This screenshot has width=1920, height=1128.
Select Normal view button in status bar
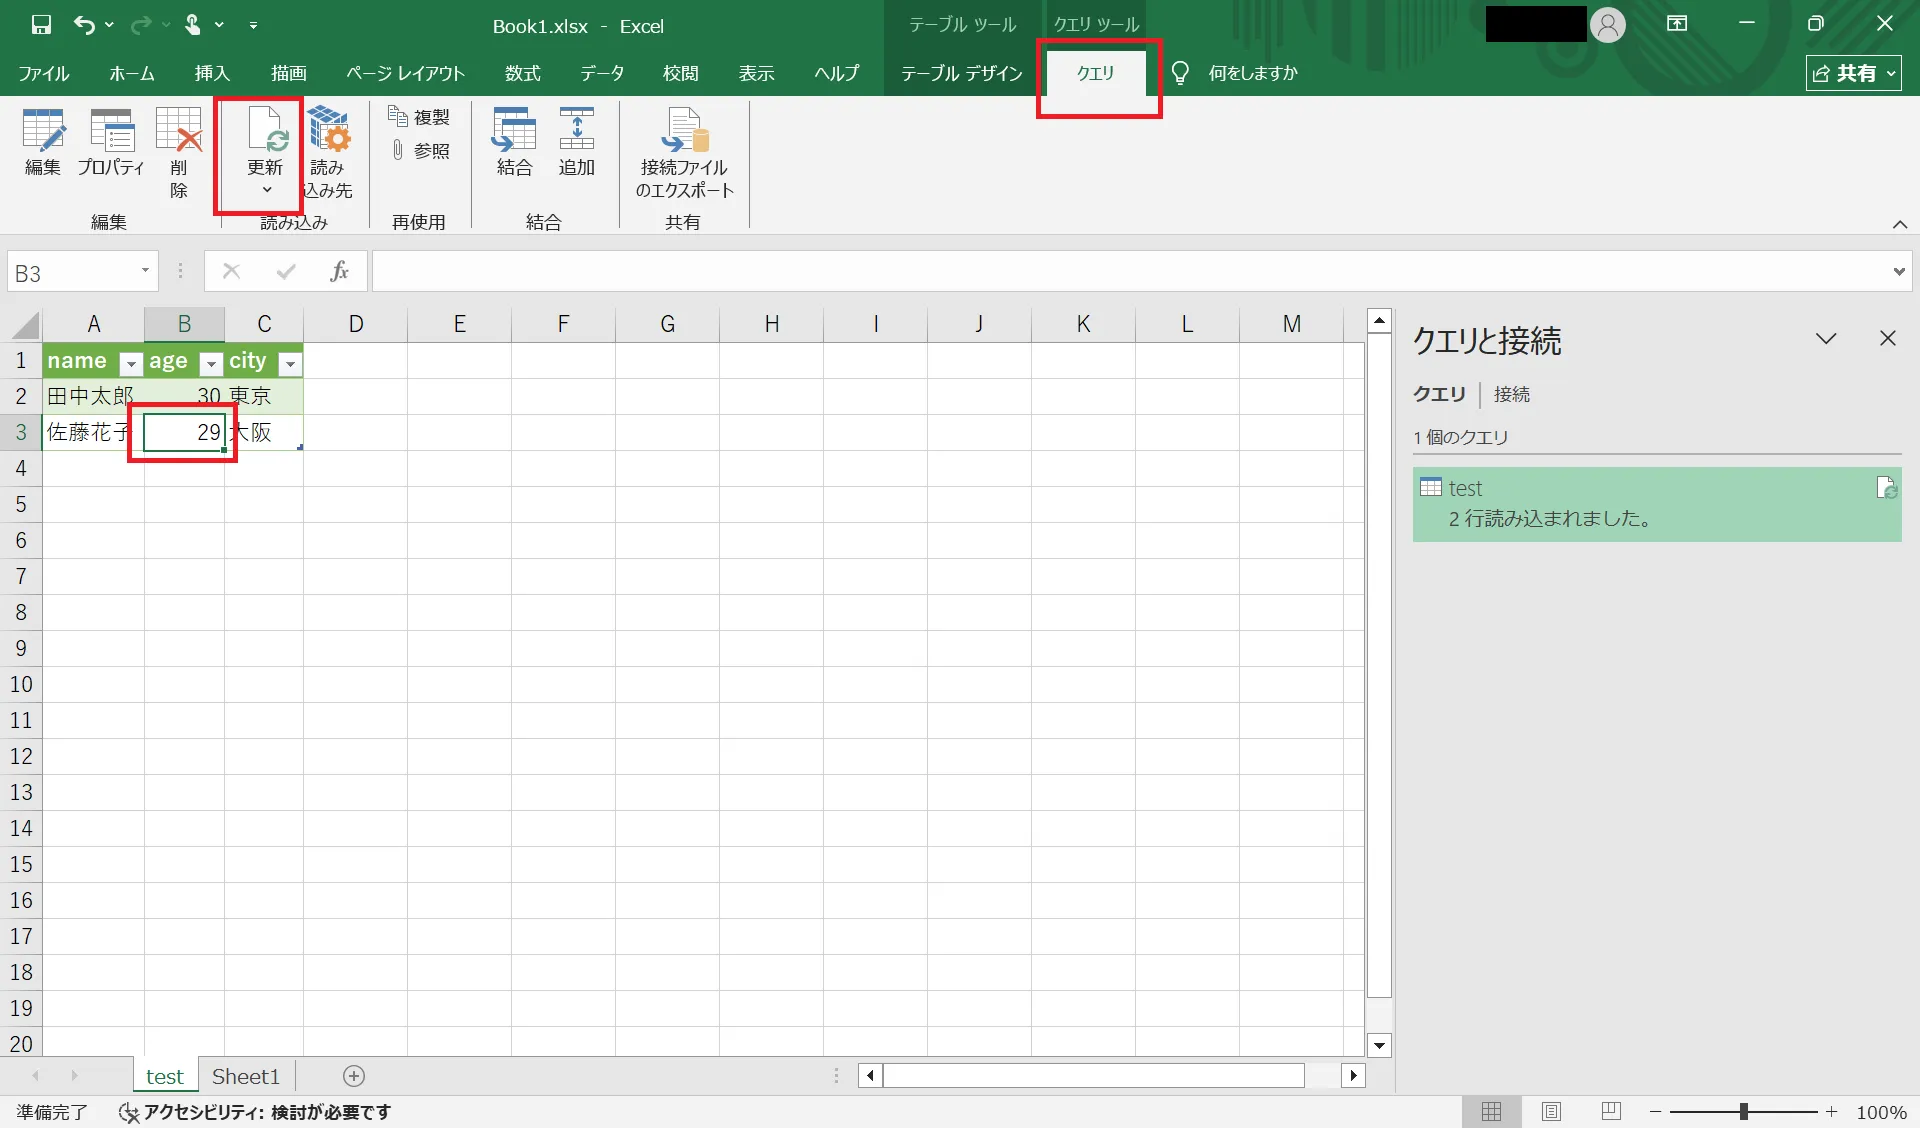click(1491, 1111)
